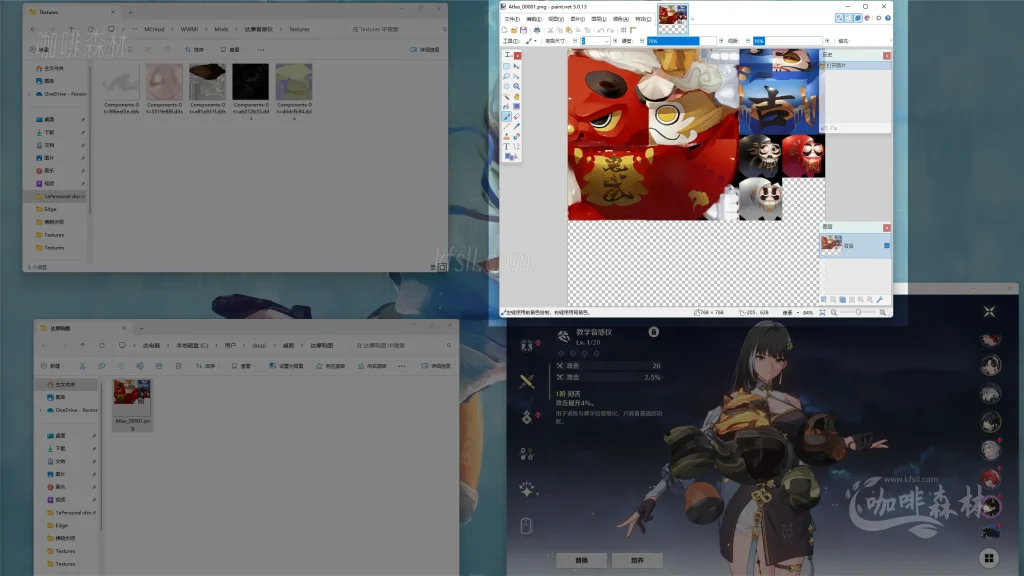Open the brush size dropdown
1024x576 pixels.
[x=607, y=41]
